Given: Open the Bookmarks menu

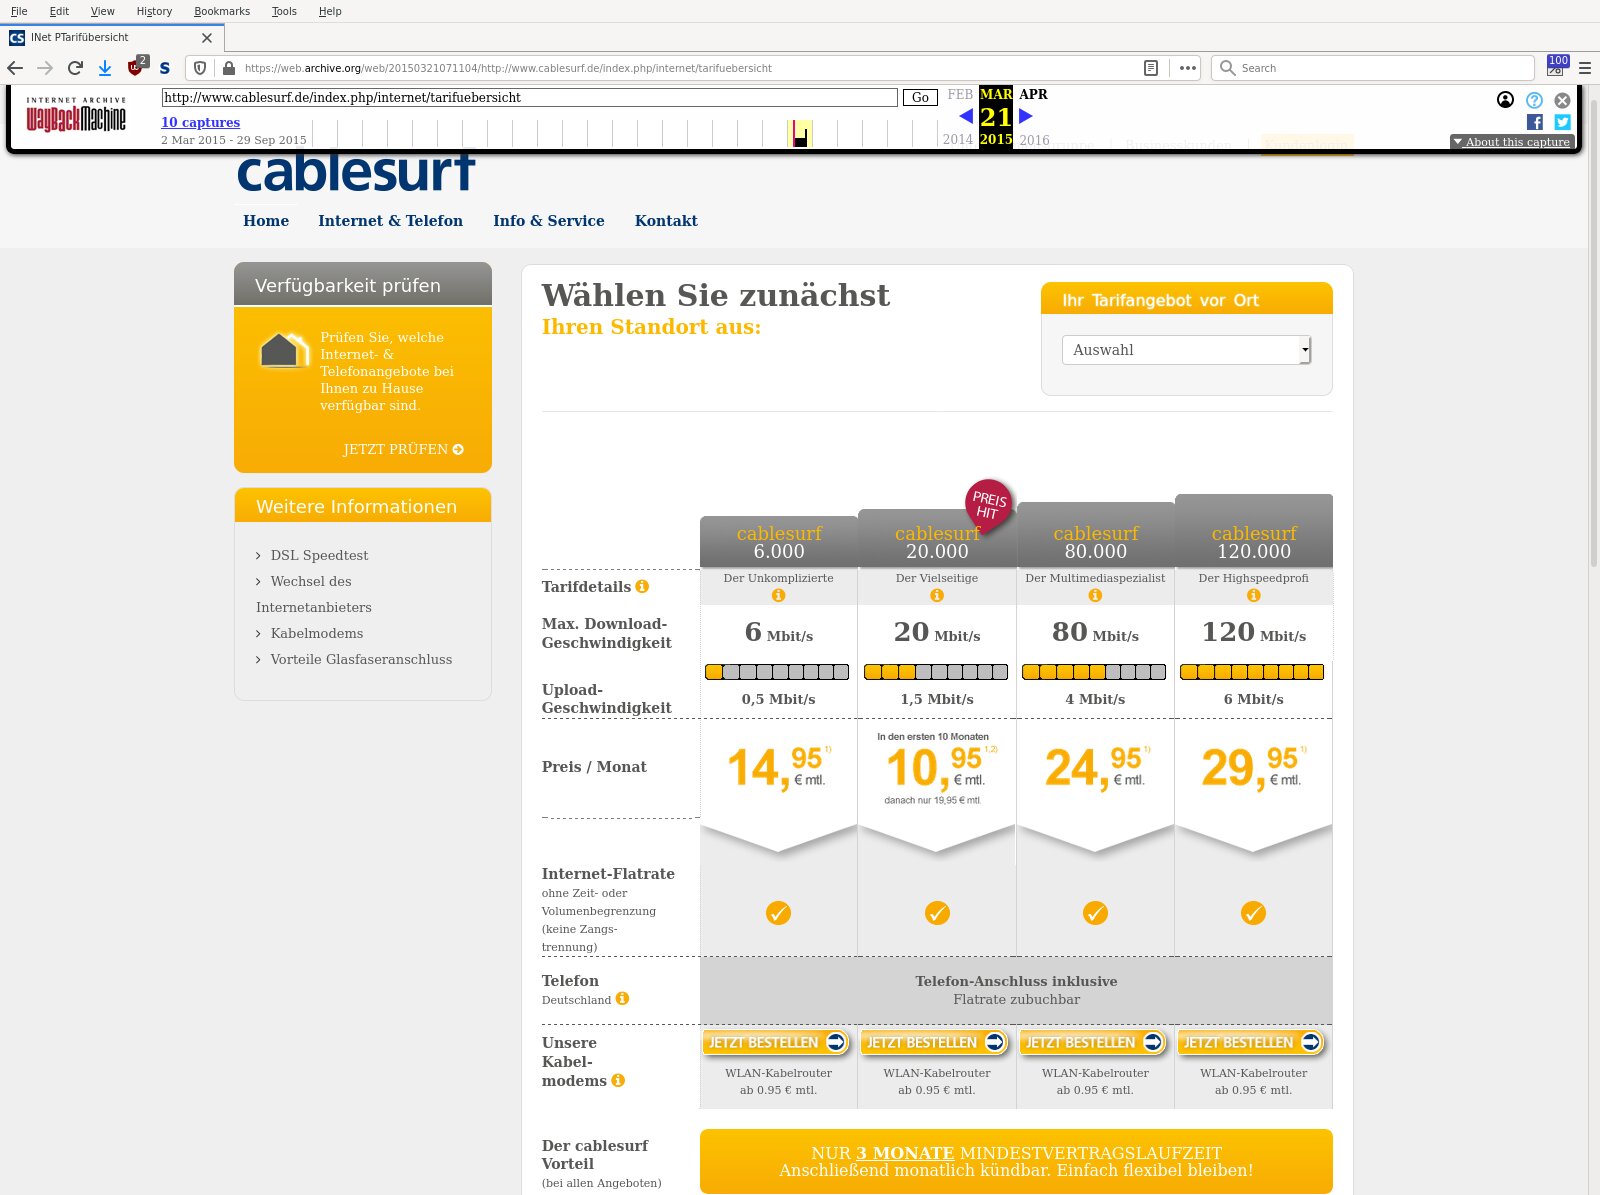Looking at the screenshot, I should coord(221,11).
